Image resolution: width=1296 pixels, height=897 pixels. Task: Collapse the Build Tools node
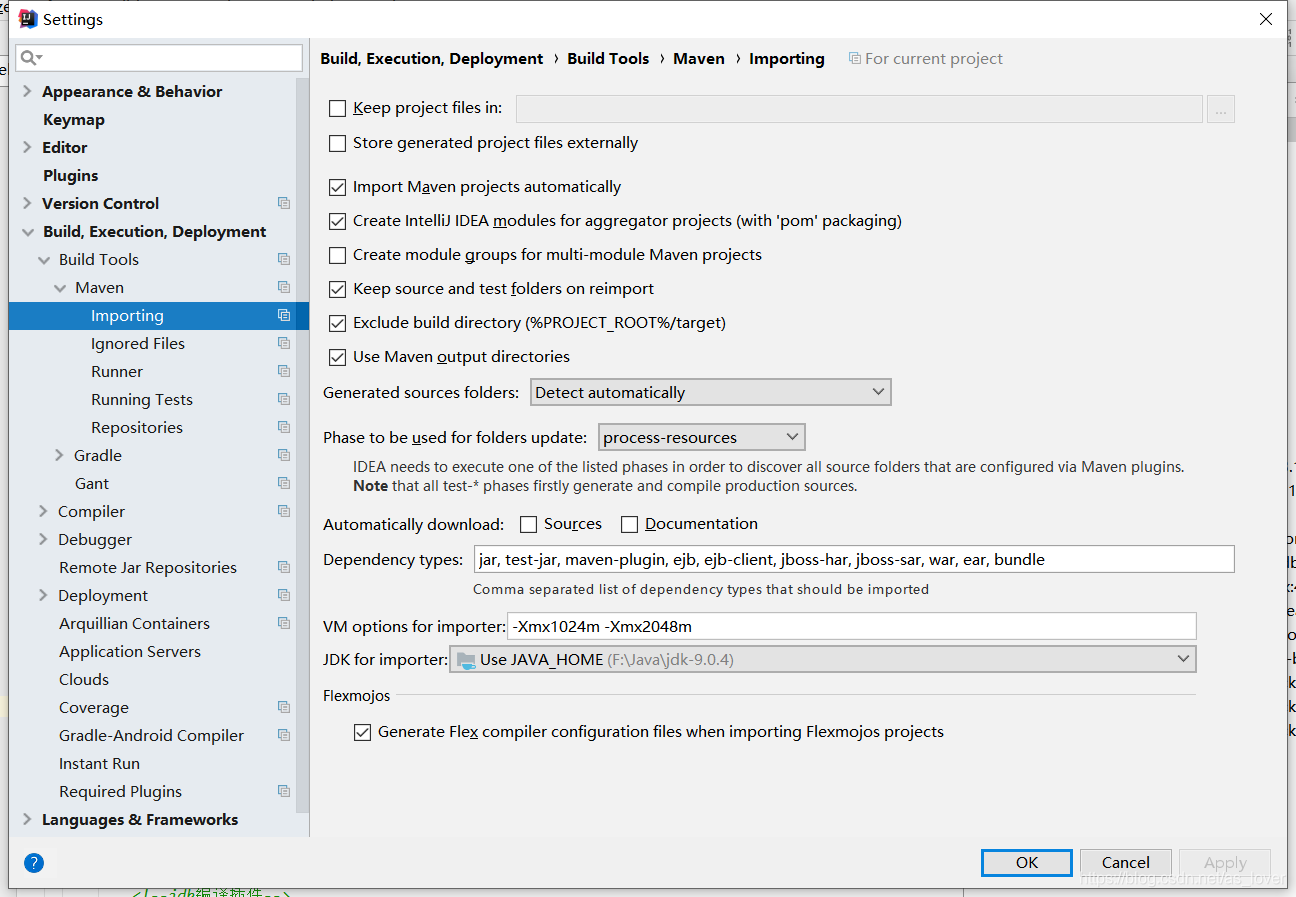[43, 259]
